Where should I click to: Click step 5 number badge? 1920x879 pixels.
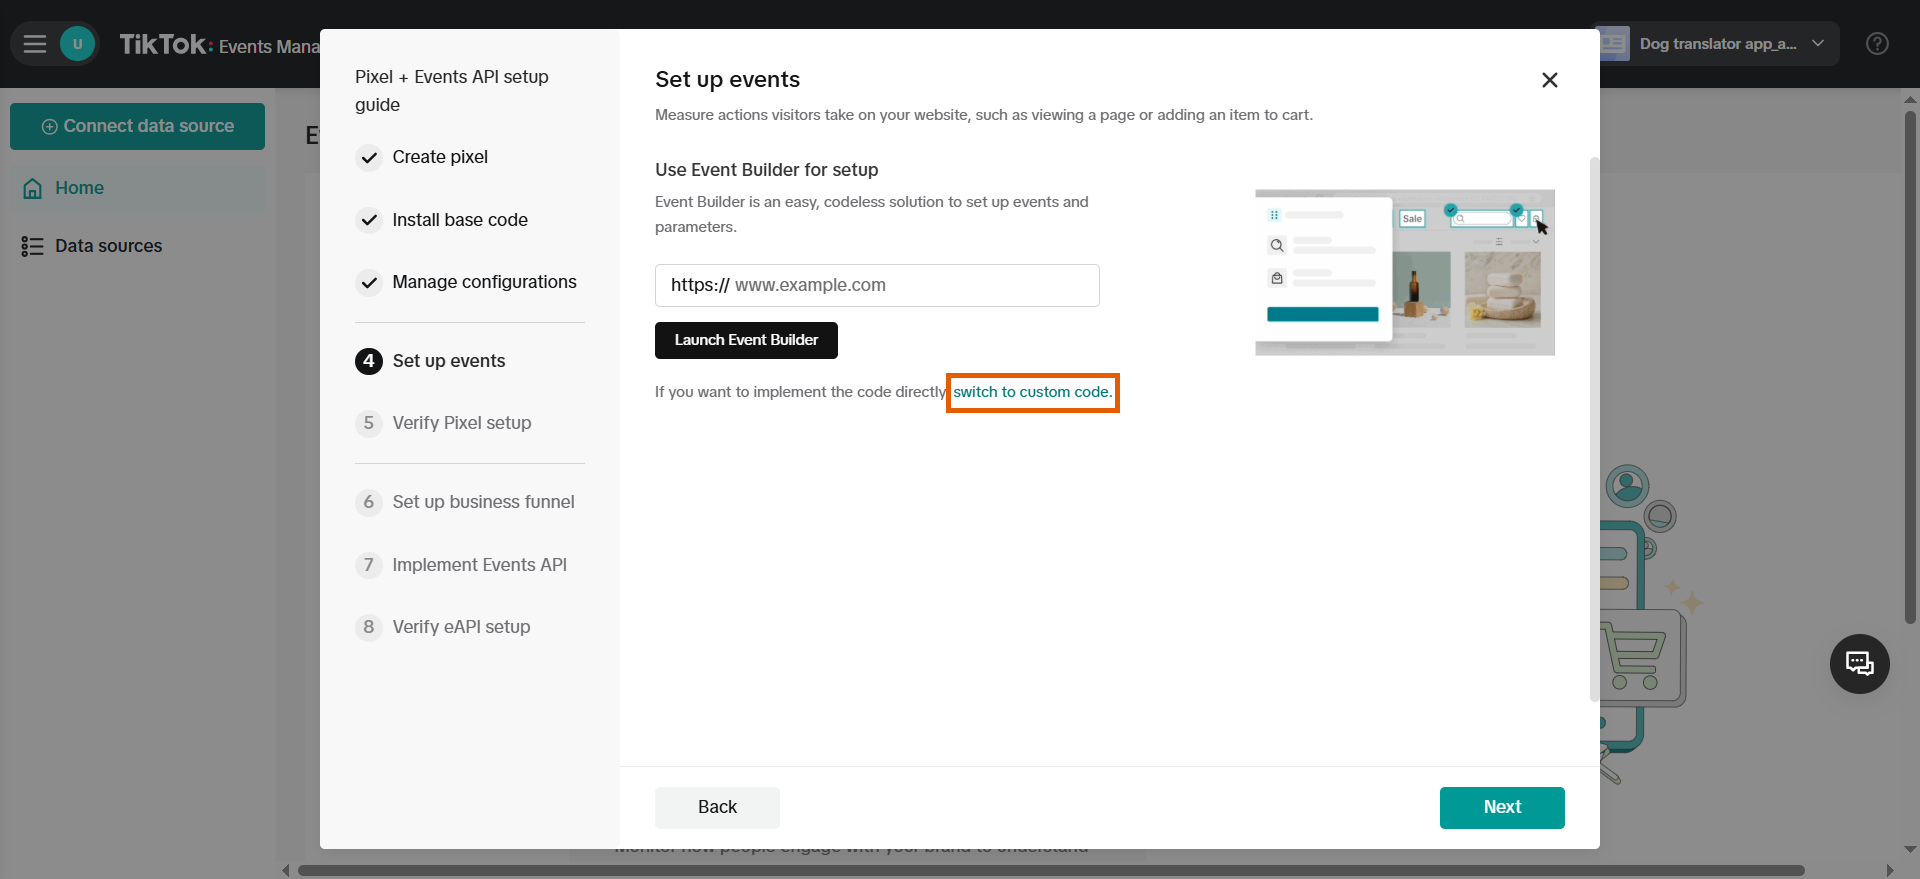click(369, 423)
